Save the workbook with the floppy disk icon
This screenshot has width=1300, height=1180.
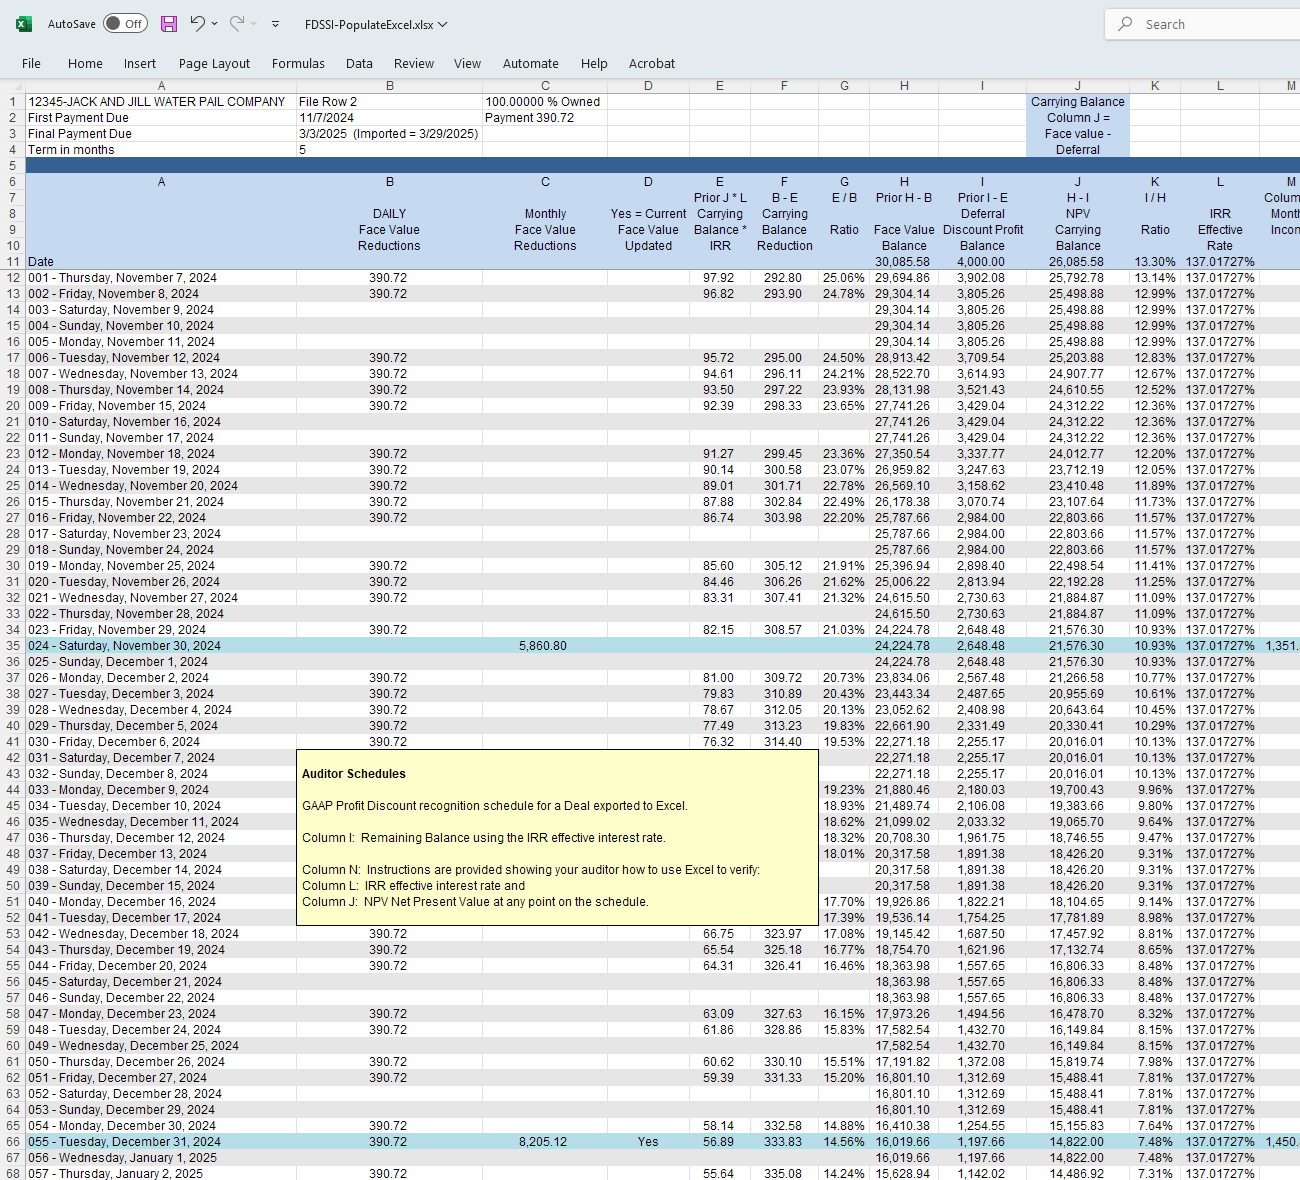coord(169,24)
